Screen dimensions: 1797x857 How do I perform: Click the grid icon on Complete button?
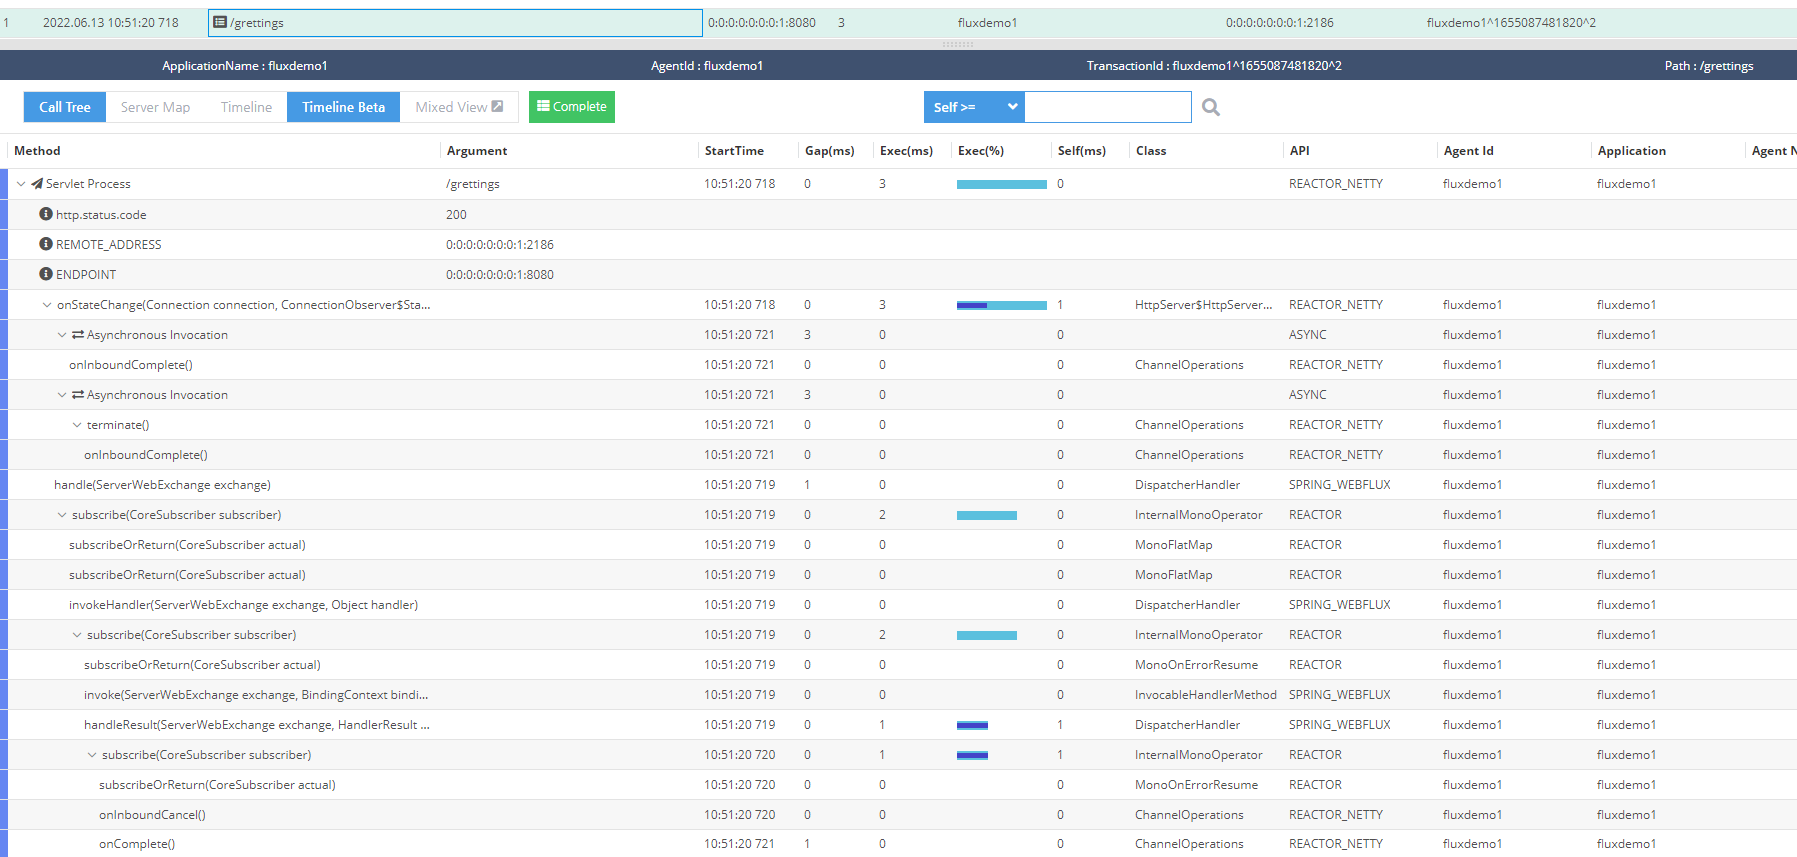coord(543,106)
